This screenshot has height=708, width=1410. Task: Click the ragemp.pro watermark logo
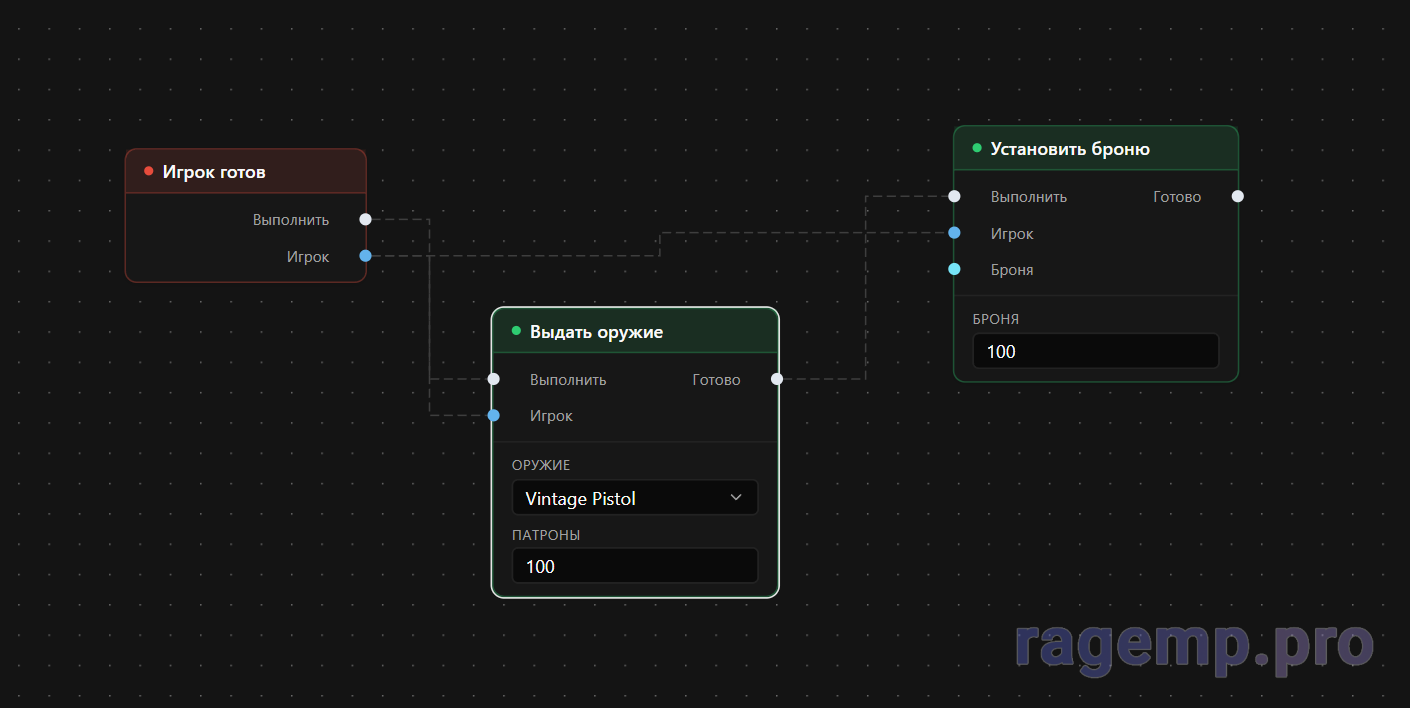(1194, 645)
